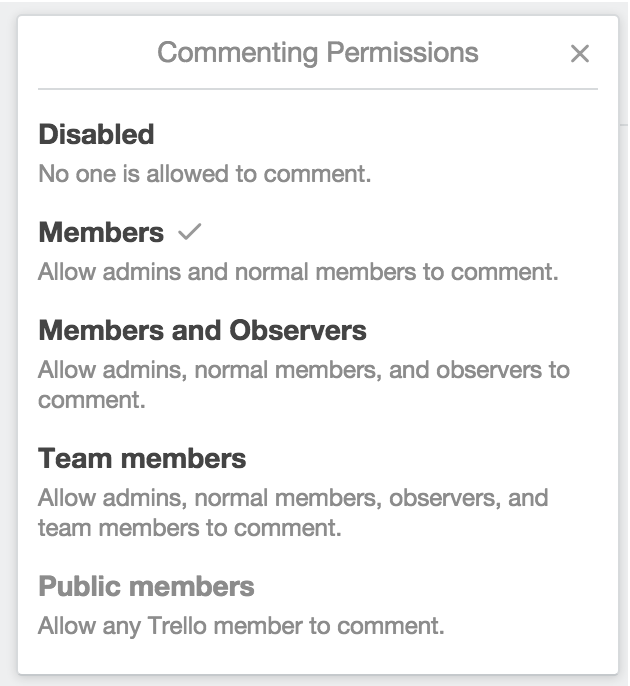The height and width of the screenshot is (686, 630).
Task: Click 'No one is allowed to comment' text
Action: point(204,173)
